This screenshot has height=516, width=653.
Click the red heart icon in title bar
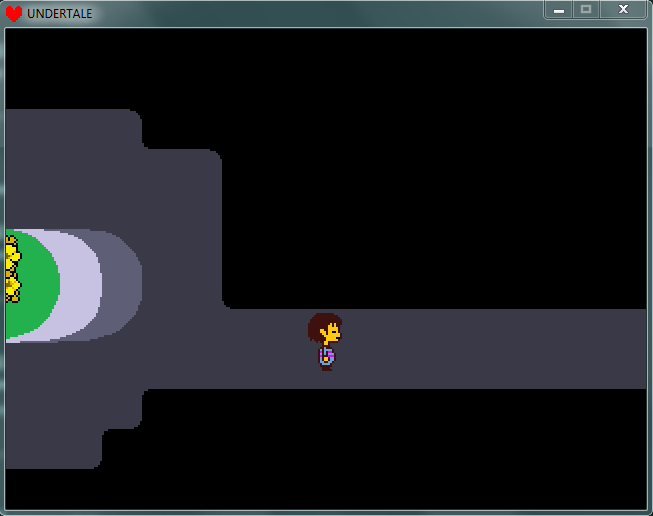[x=14, y=14]
